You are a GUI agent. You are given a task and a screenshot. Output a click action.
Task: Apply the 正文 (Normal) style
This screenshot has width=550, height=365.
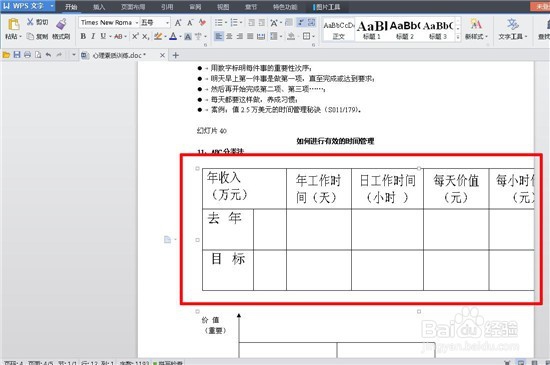[x=338, y=29]
